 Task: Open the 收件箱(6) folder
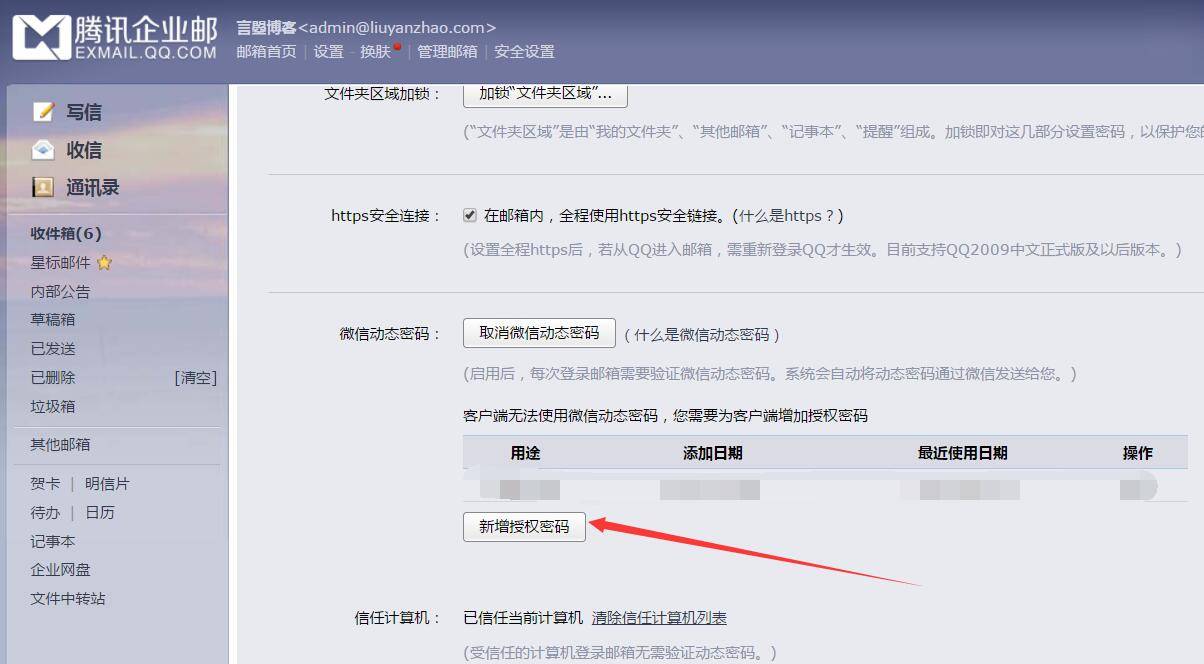coord(66,233)
